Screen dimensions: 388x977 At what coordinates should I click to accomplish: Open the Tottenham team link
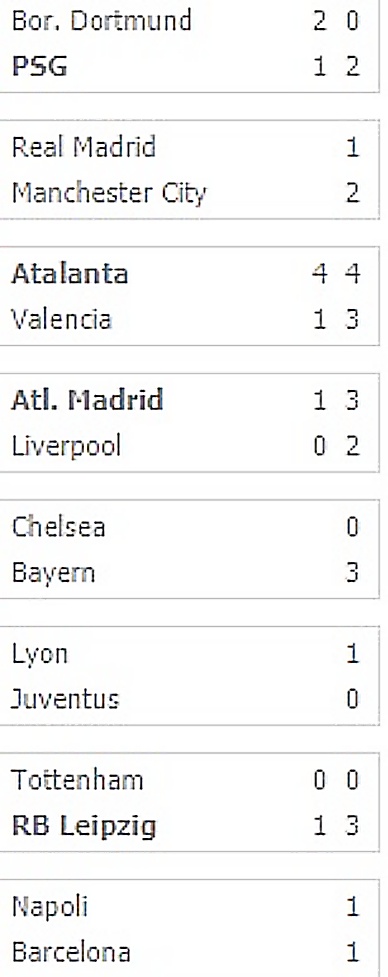tap(77, 781)
